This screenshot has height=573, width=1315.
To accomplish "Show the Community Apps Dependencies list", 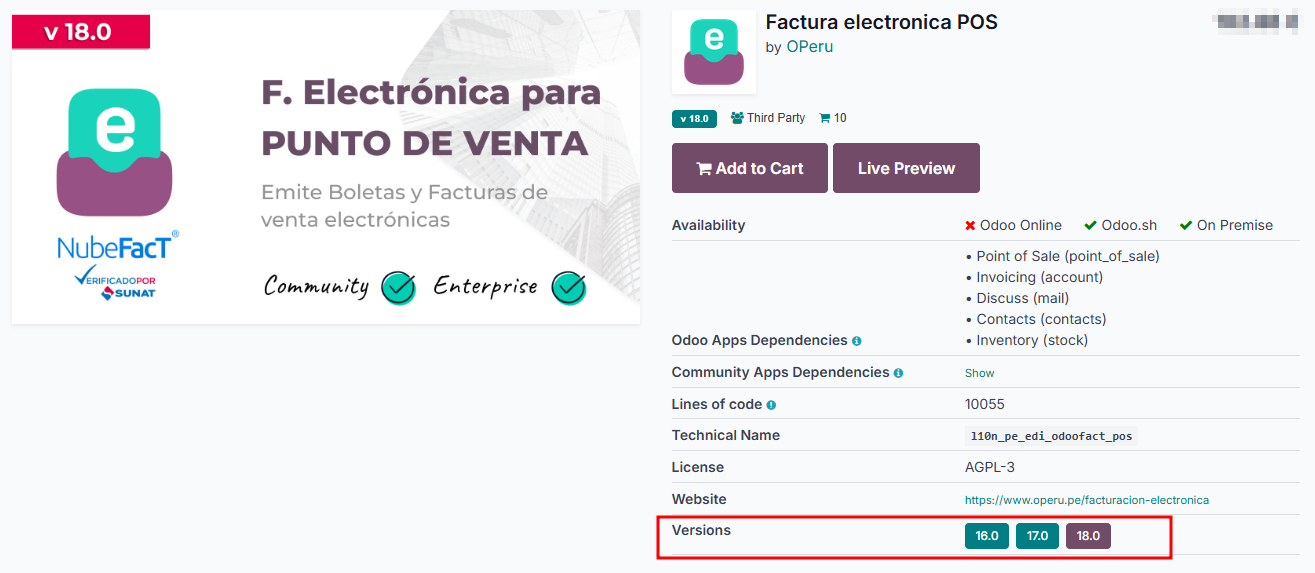I will tap(979, 373).
